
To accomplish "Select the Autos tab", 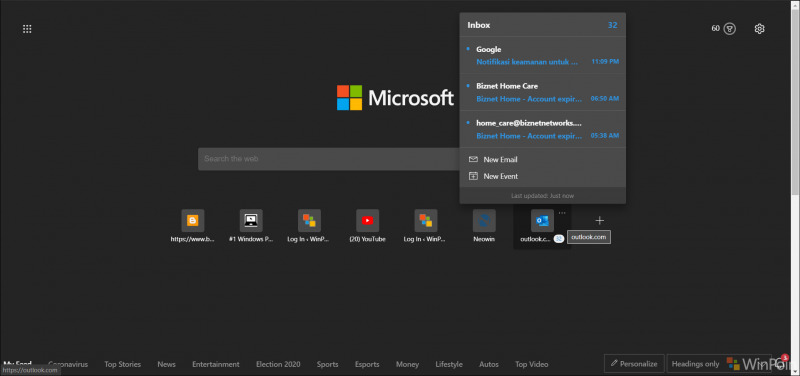I will coord(489,364).
